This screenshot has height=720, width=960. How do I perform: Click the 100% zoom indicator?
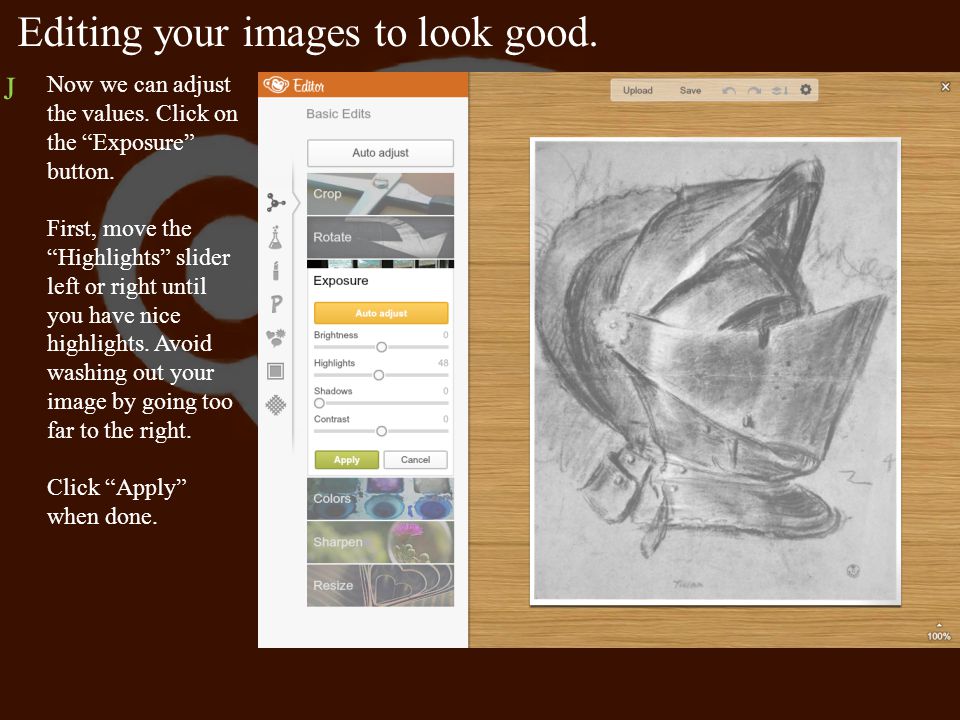coord(939,636)
